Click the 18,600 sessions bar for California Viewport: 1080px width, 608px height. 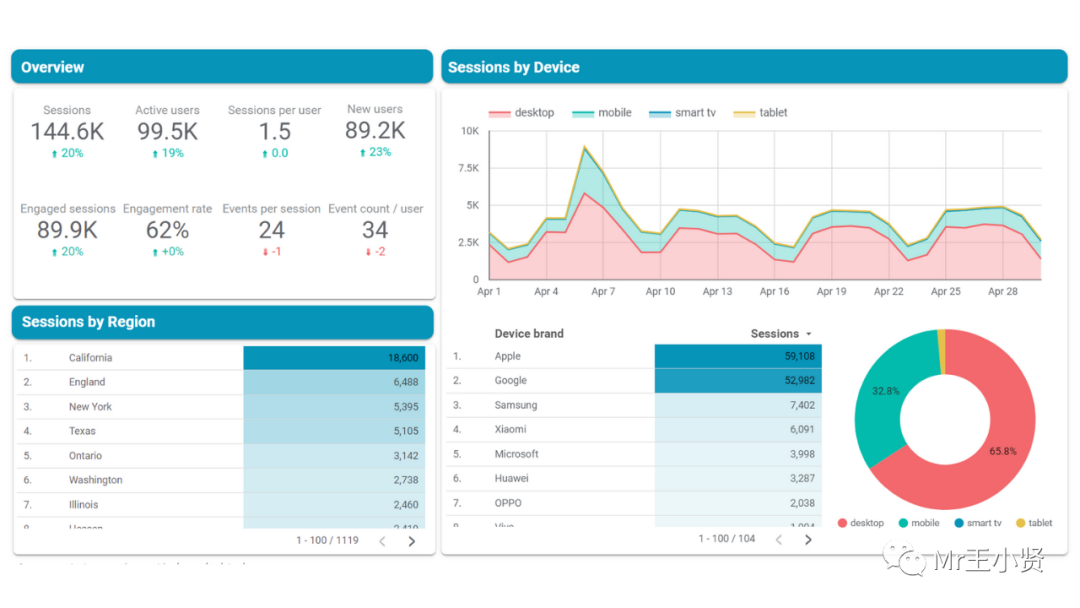[334, 357]
